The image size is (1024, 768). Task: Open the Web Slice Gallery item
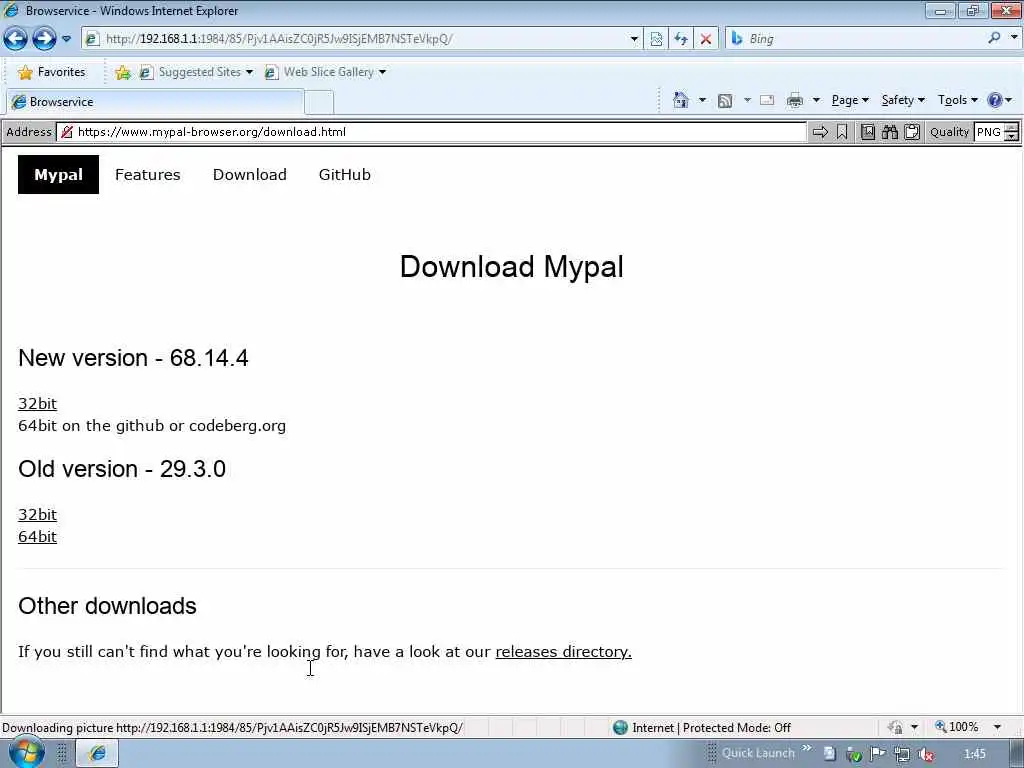(x=325, y=72)
